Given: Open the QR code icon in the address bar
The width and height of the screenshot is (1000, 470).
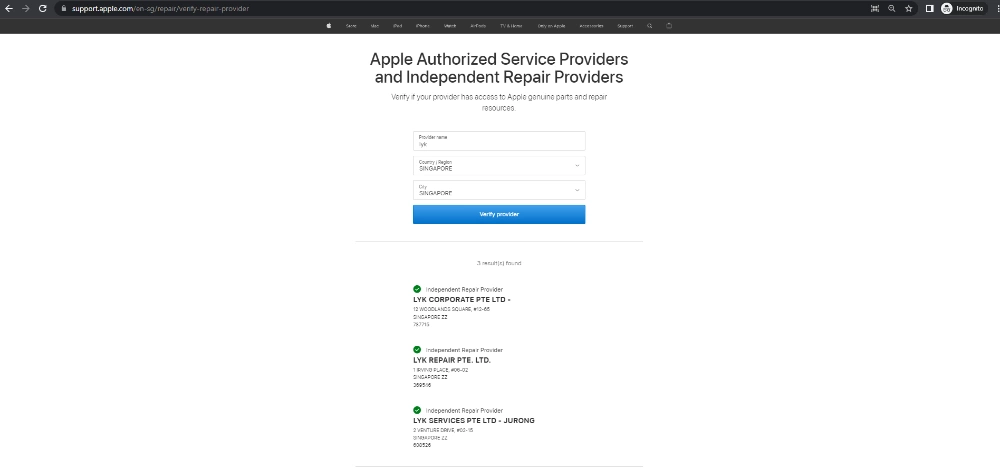Looking at the screenshot, I should pos(874,9).
